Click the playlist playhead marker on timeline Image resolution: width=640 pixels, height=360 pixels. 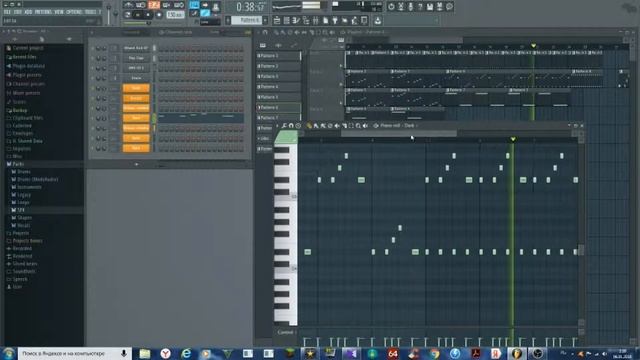533,46
